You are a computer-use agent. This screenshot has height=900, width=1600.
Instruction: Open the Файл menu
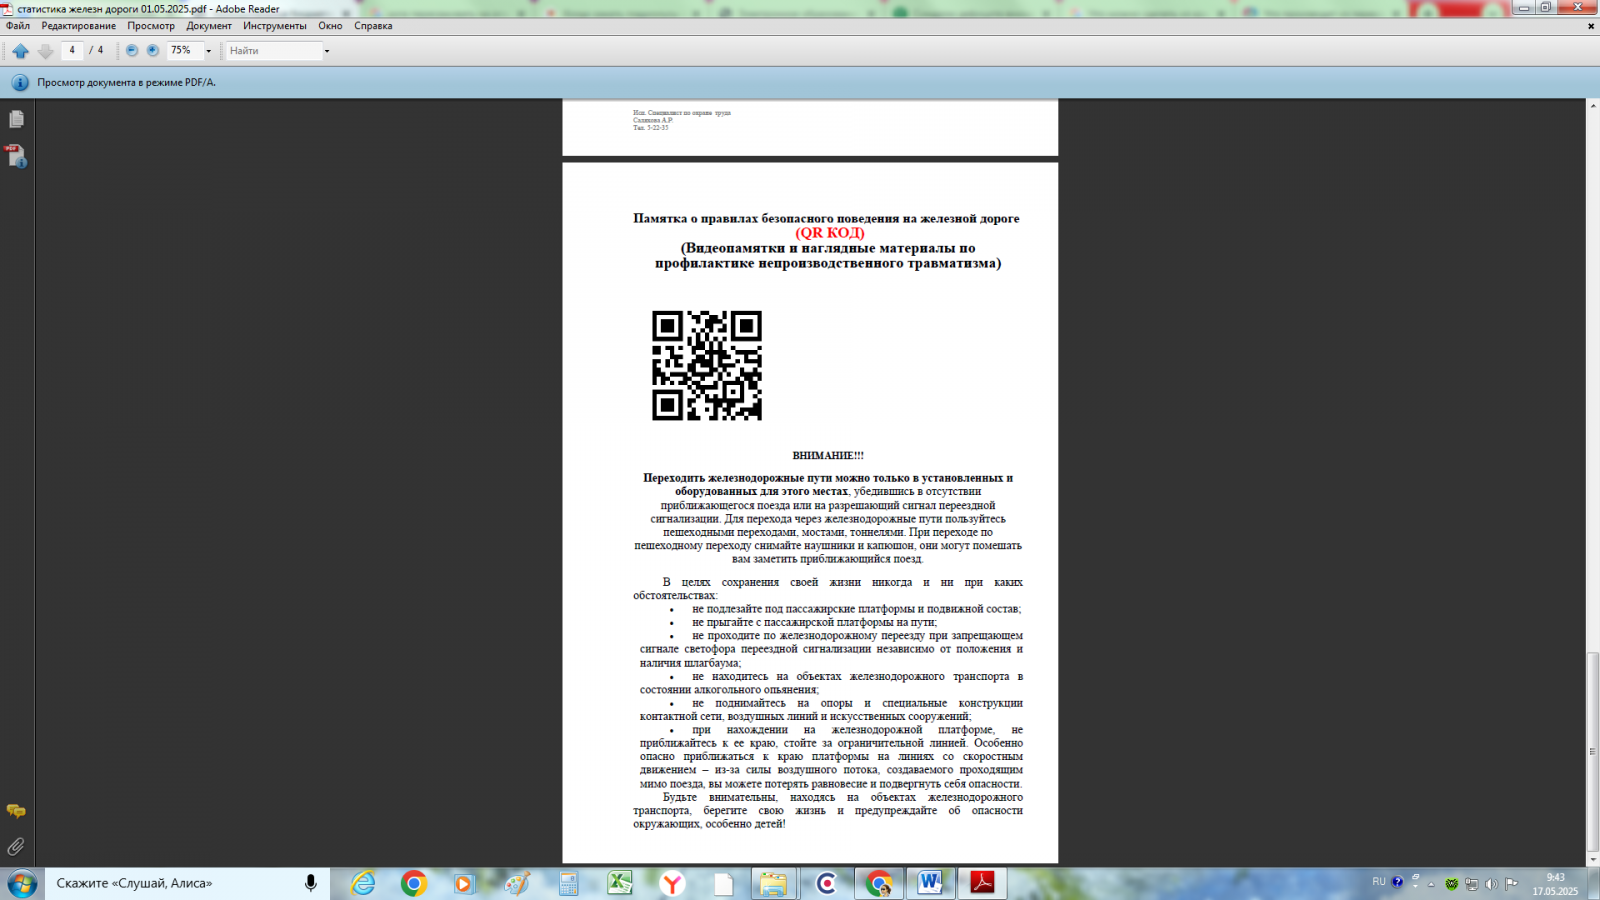pos(18,26)
